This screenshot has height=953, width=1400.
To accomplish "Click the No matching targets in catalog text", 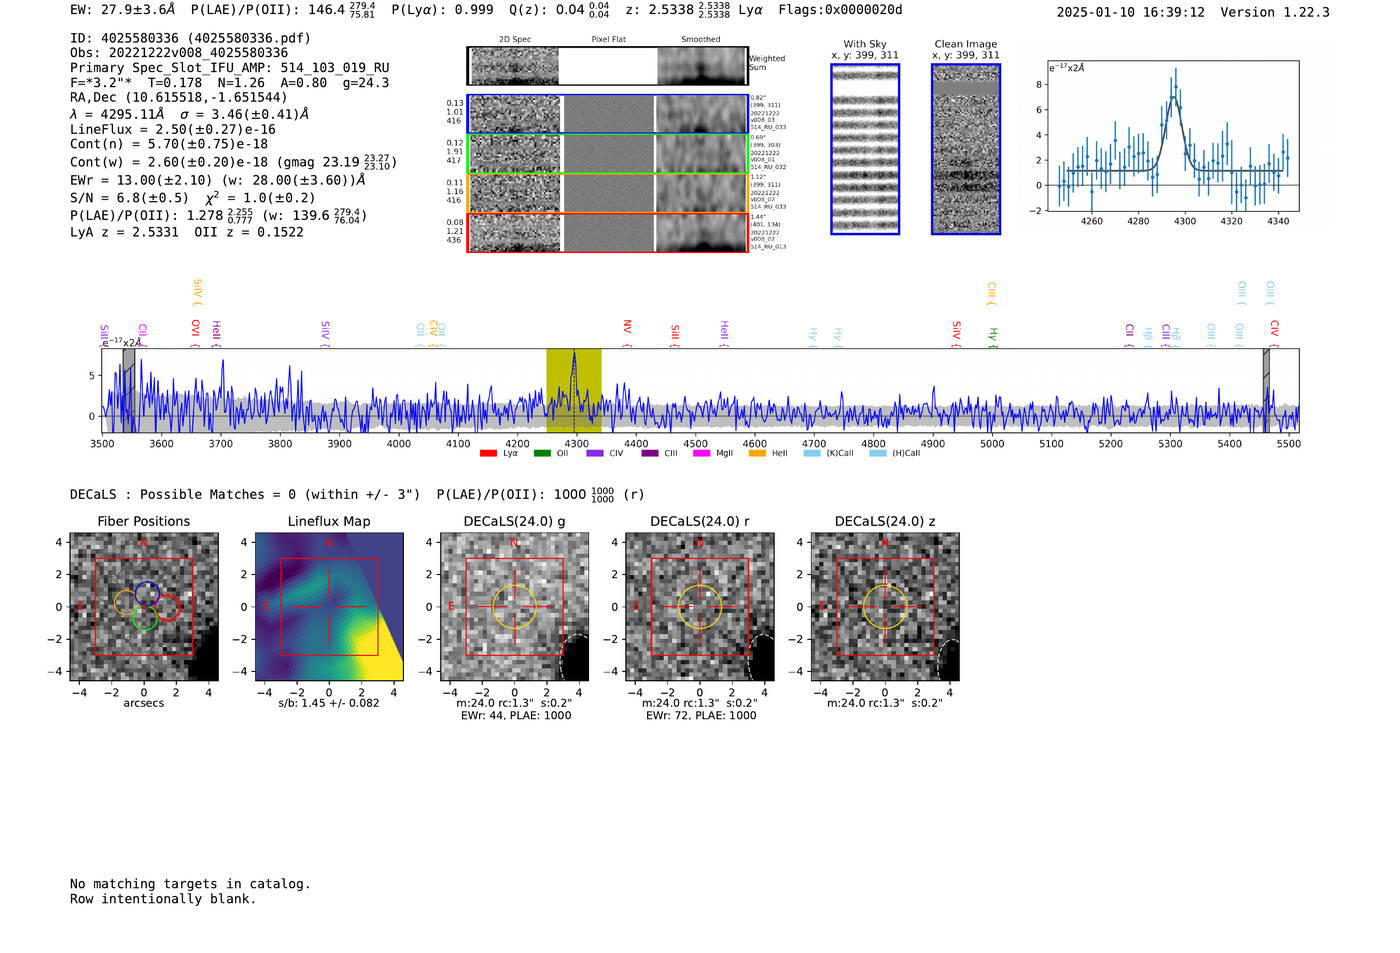I will pos(190,884).
